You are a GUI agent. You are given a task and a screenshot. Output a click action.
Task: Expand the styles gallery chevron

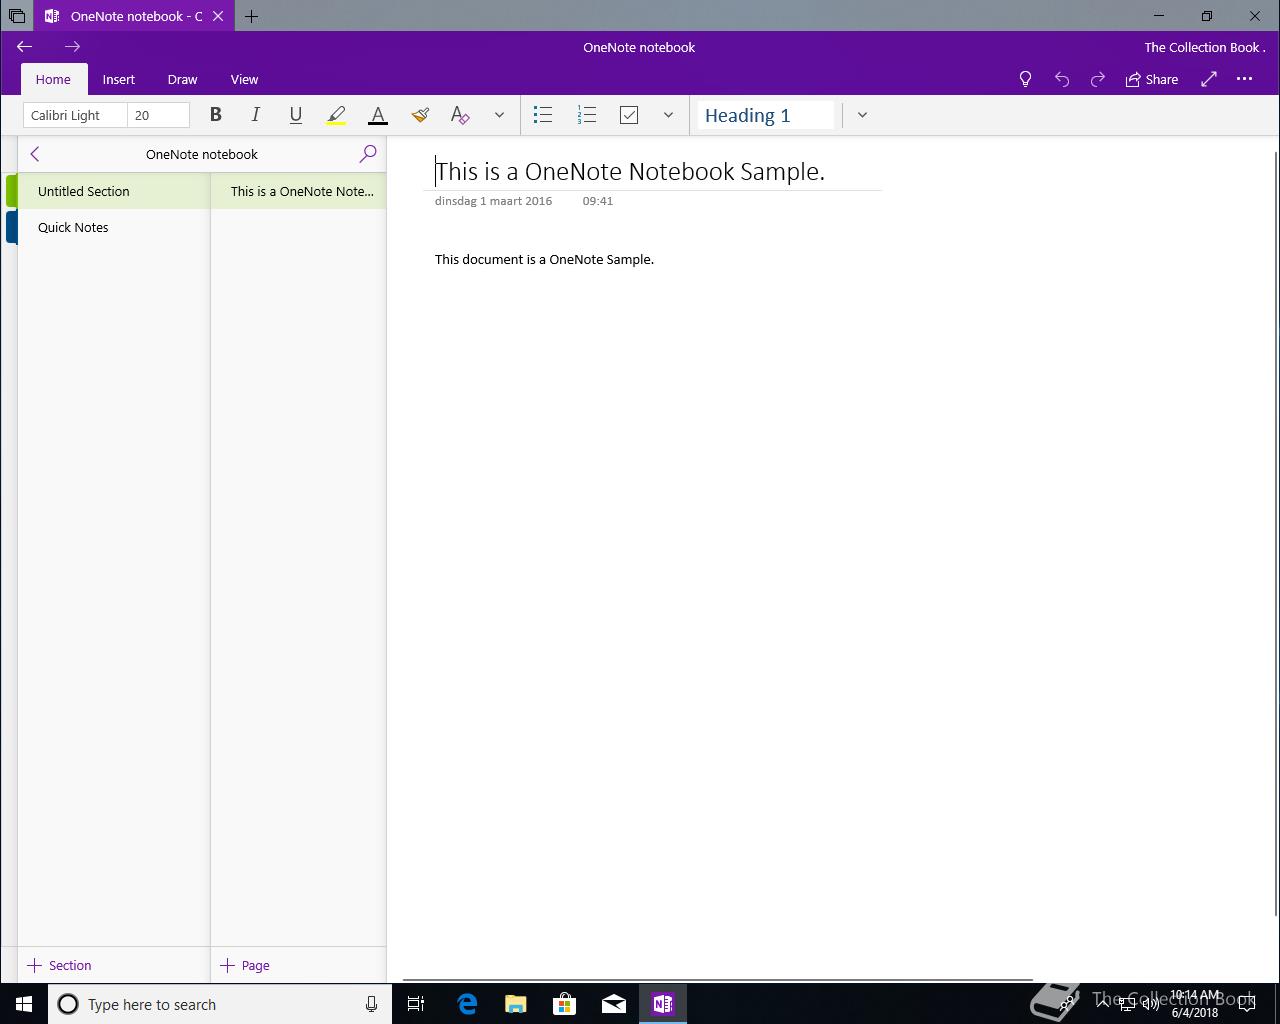coord(862,115)
